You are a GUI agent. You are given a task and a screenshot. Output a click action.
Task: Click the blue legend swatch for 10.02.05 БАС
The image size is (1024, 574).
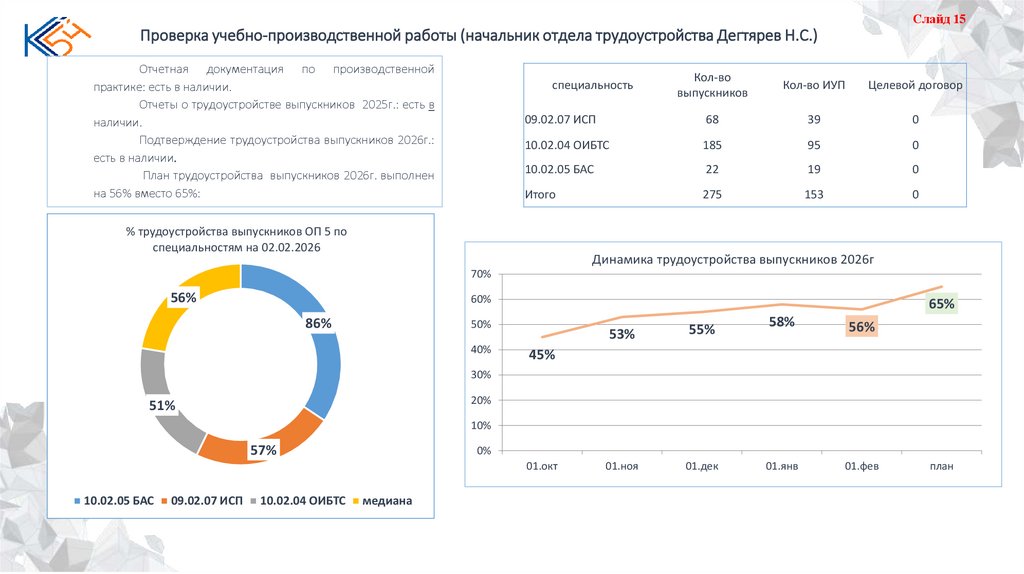(77, 502)
